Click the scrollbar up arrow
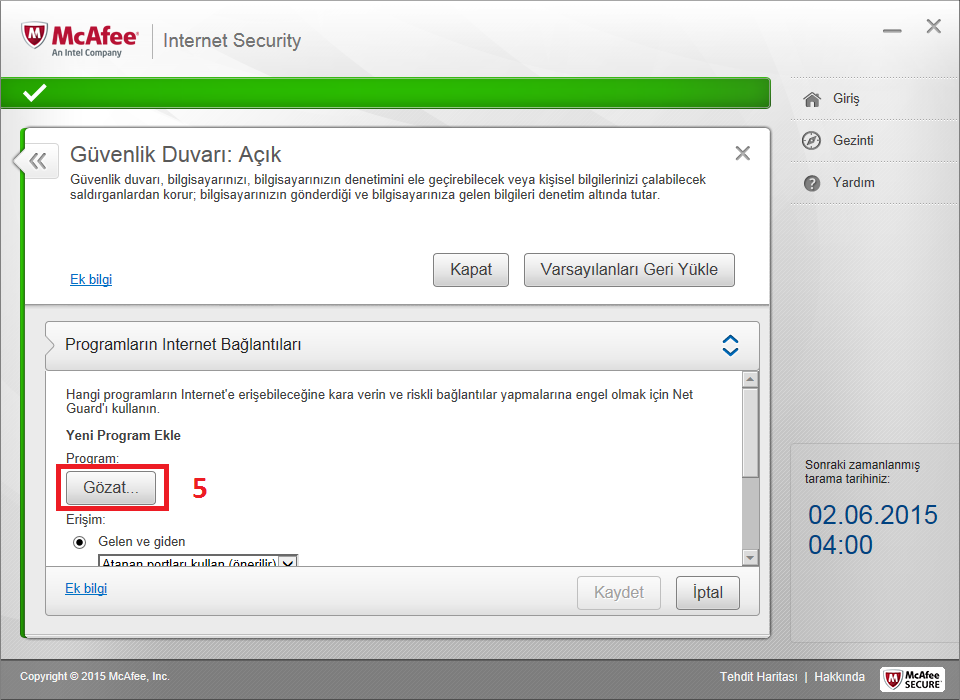The height and width of the screenshot is (700, 960). point(750,380)
